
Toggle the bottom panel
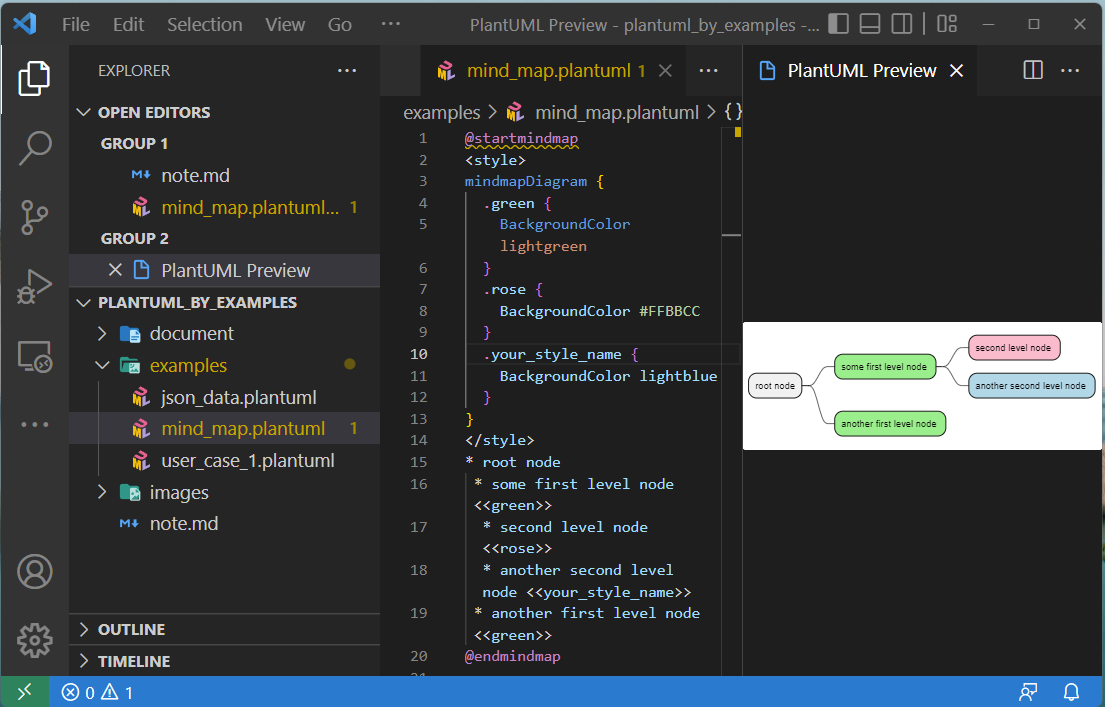pyautogui.click(x=870, y=24)
